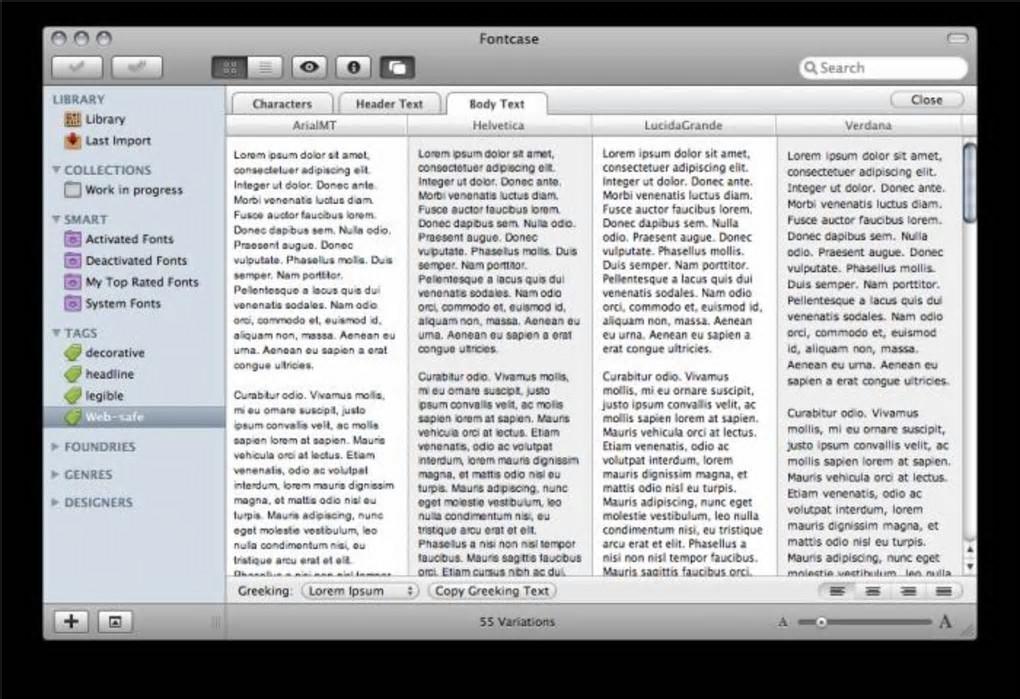Expand the GENRES section

[x=55, y=475]
